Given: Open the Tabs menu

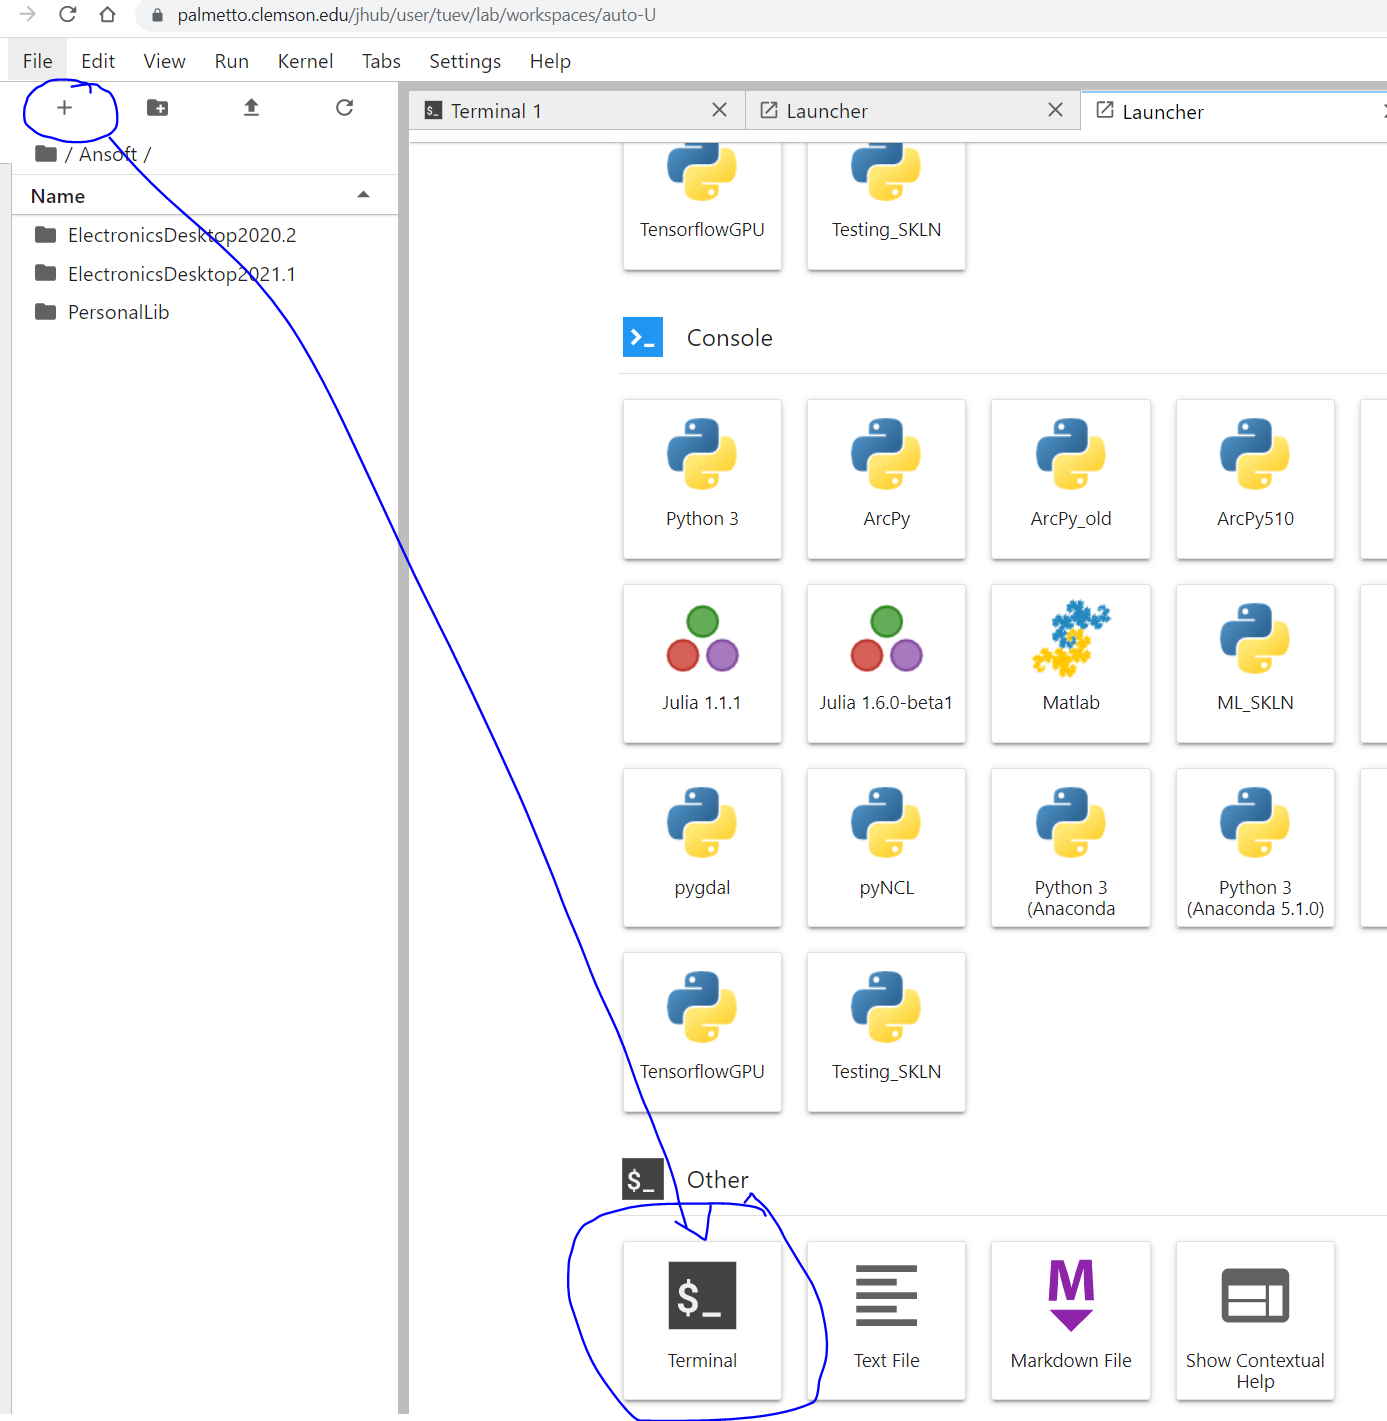Looking at the screenshot, I should [381, 61].
